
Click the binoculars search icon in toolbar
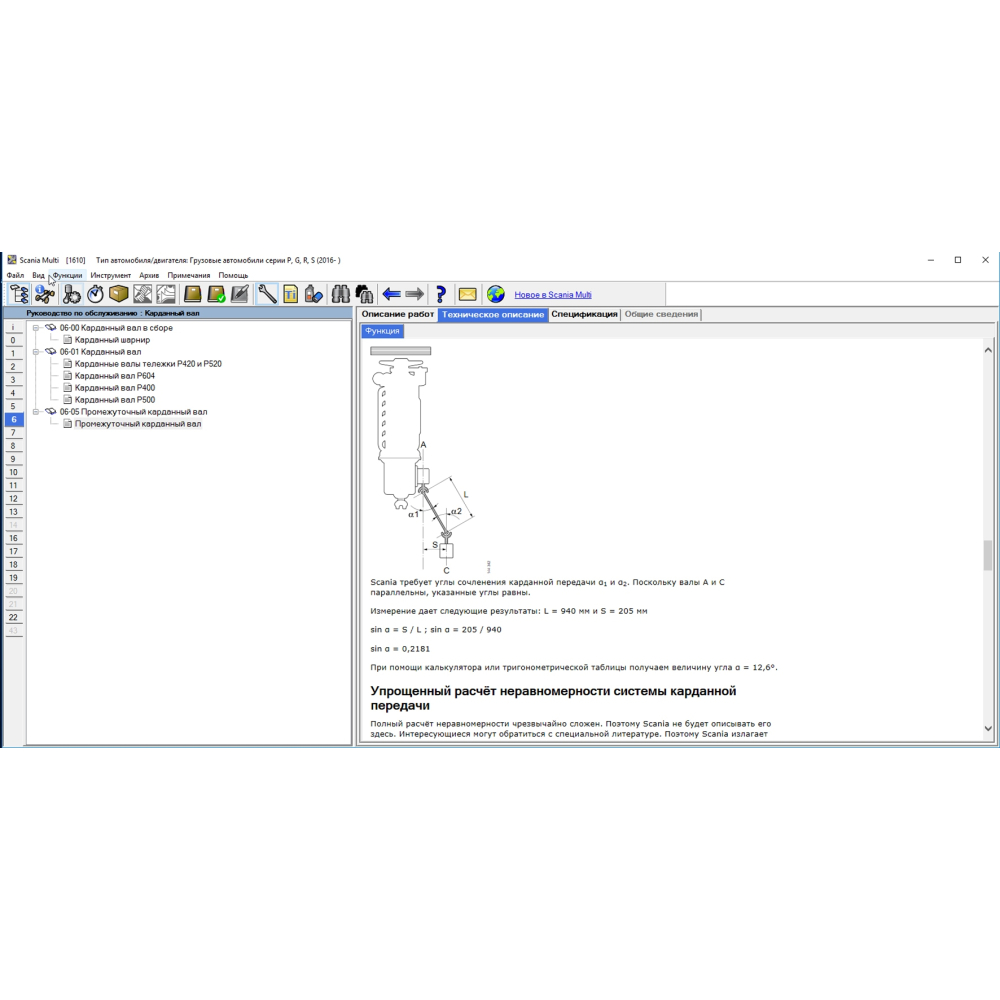pos(340,294)
